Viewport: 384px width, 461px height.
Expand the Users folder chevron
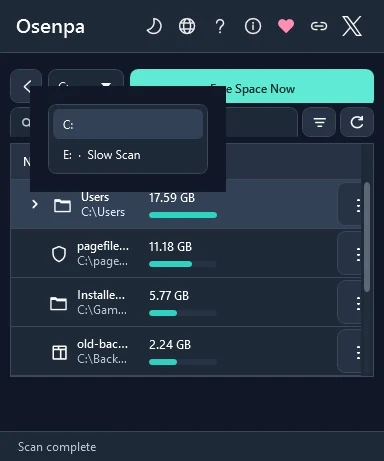pyautogui.click(x=35, y=204)
